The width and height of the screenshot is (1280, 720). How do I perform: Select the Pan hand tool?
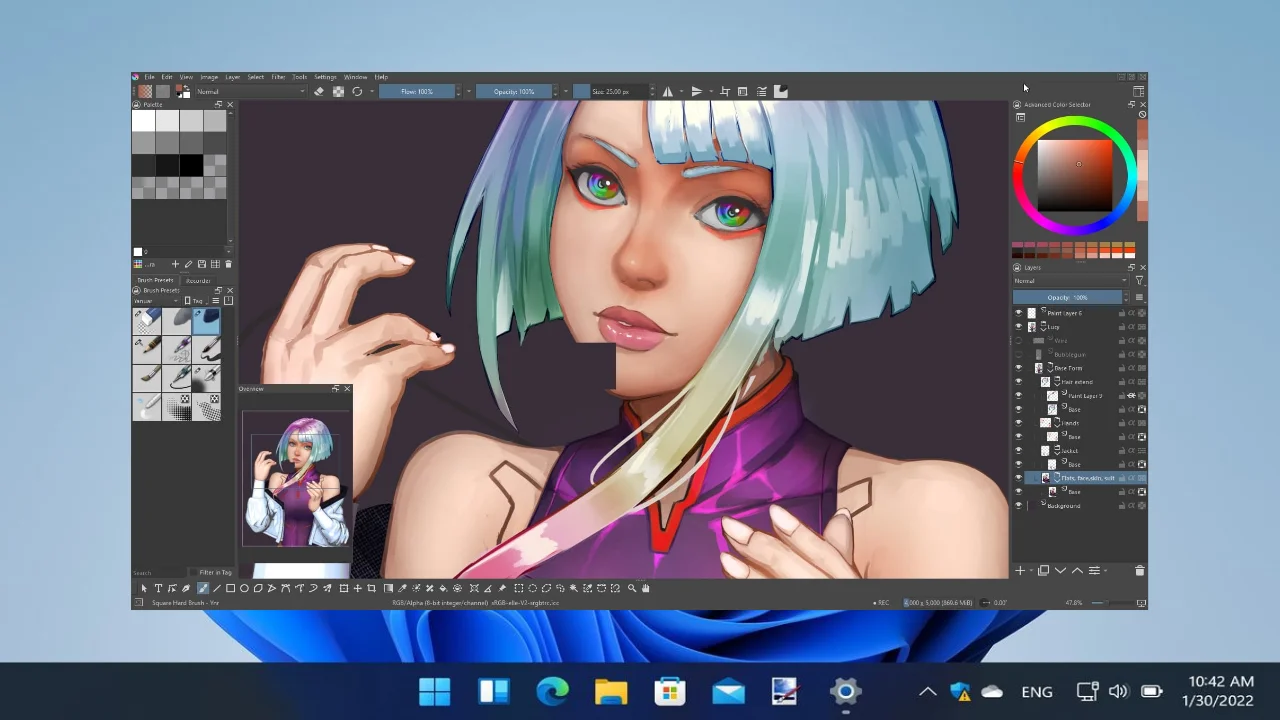tap(645, 588)
